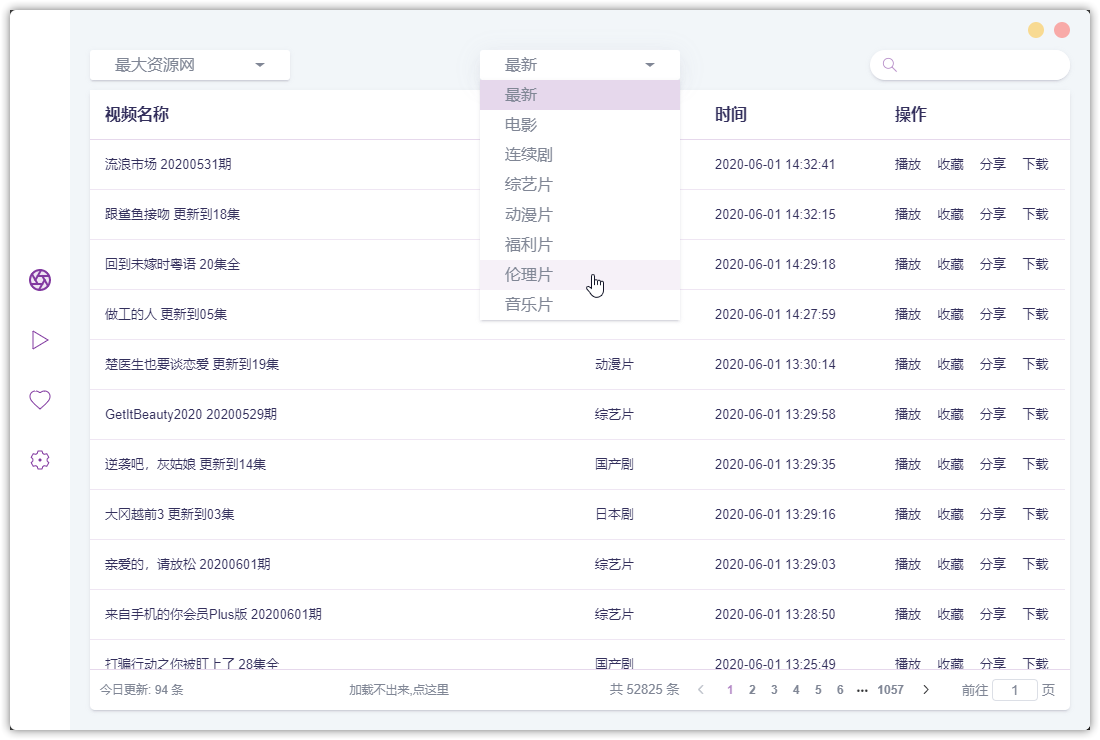Click the yellow minimize window button
Viewport: 1100px width, 740px height.
pos(1036,30)
